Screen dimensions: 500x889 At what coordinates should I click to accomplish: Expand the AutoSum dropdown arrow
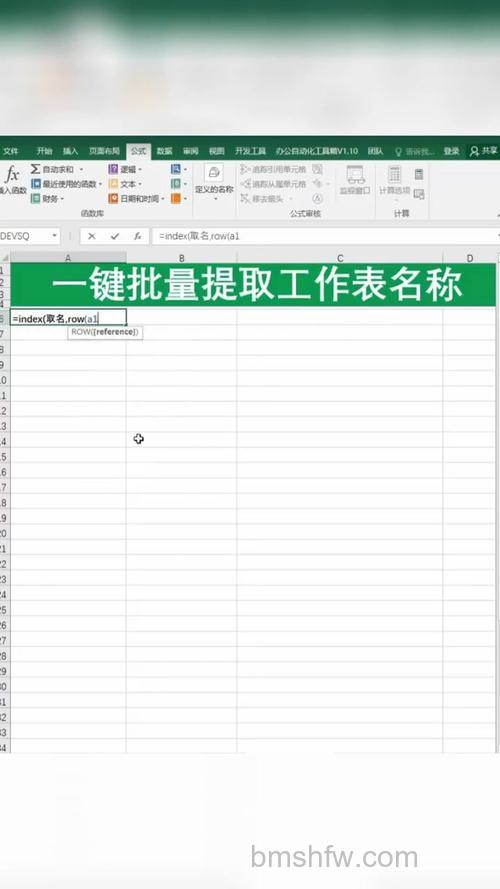click(81, 170)
